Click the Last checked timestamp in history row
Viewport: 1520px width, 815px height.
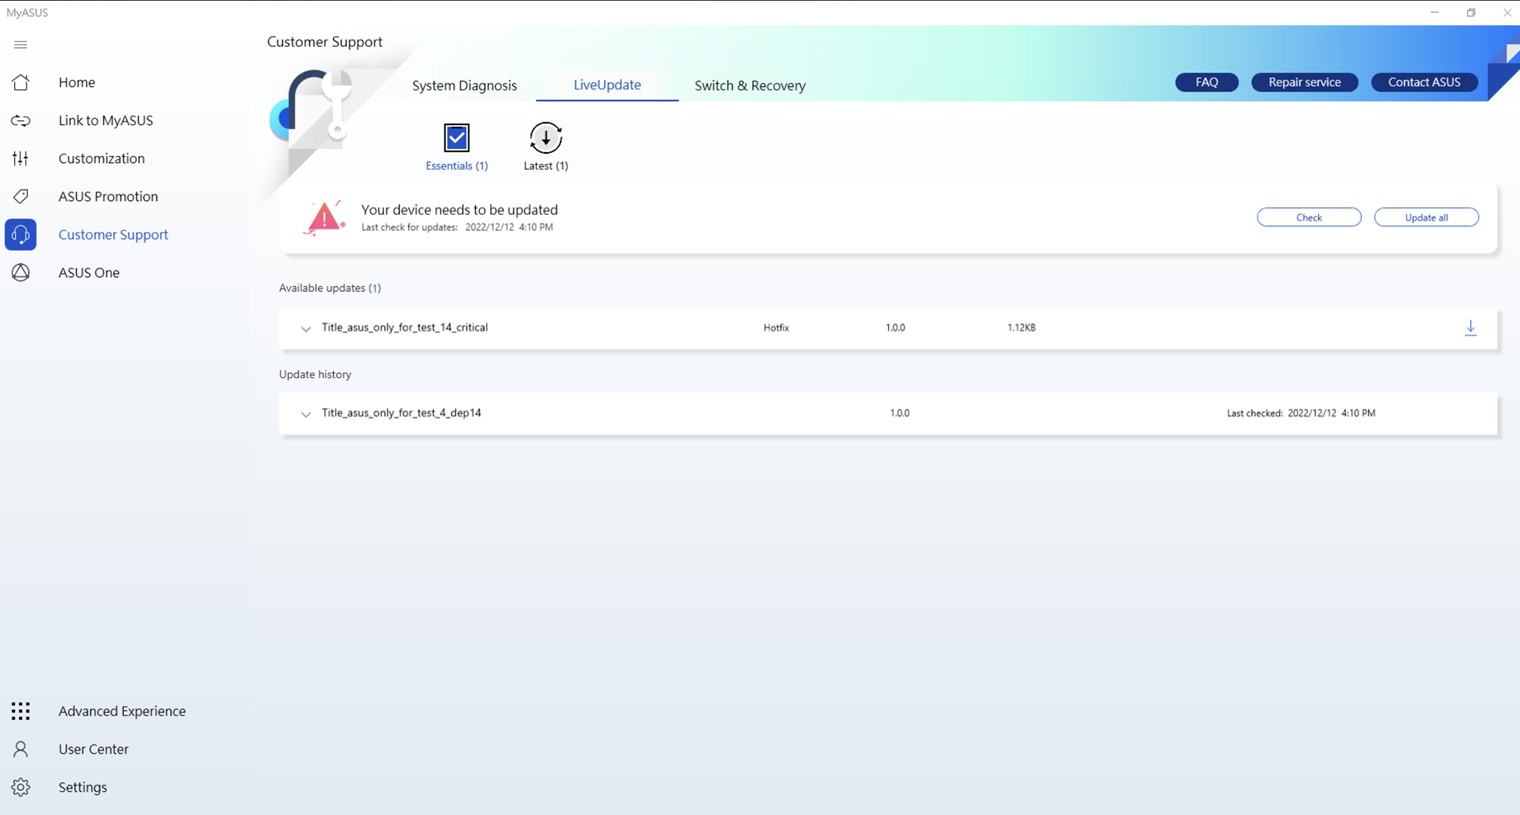[x=1301, y=413]
